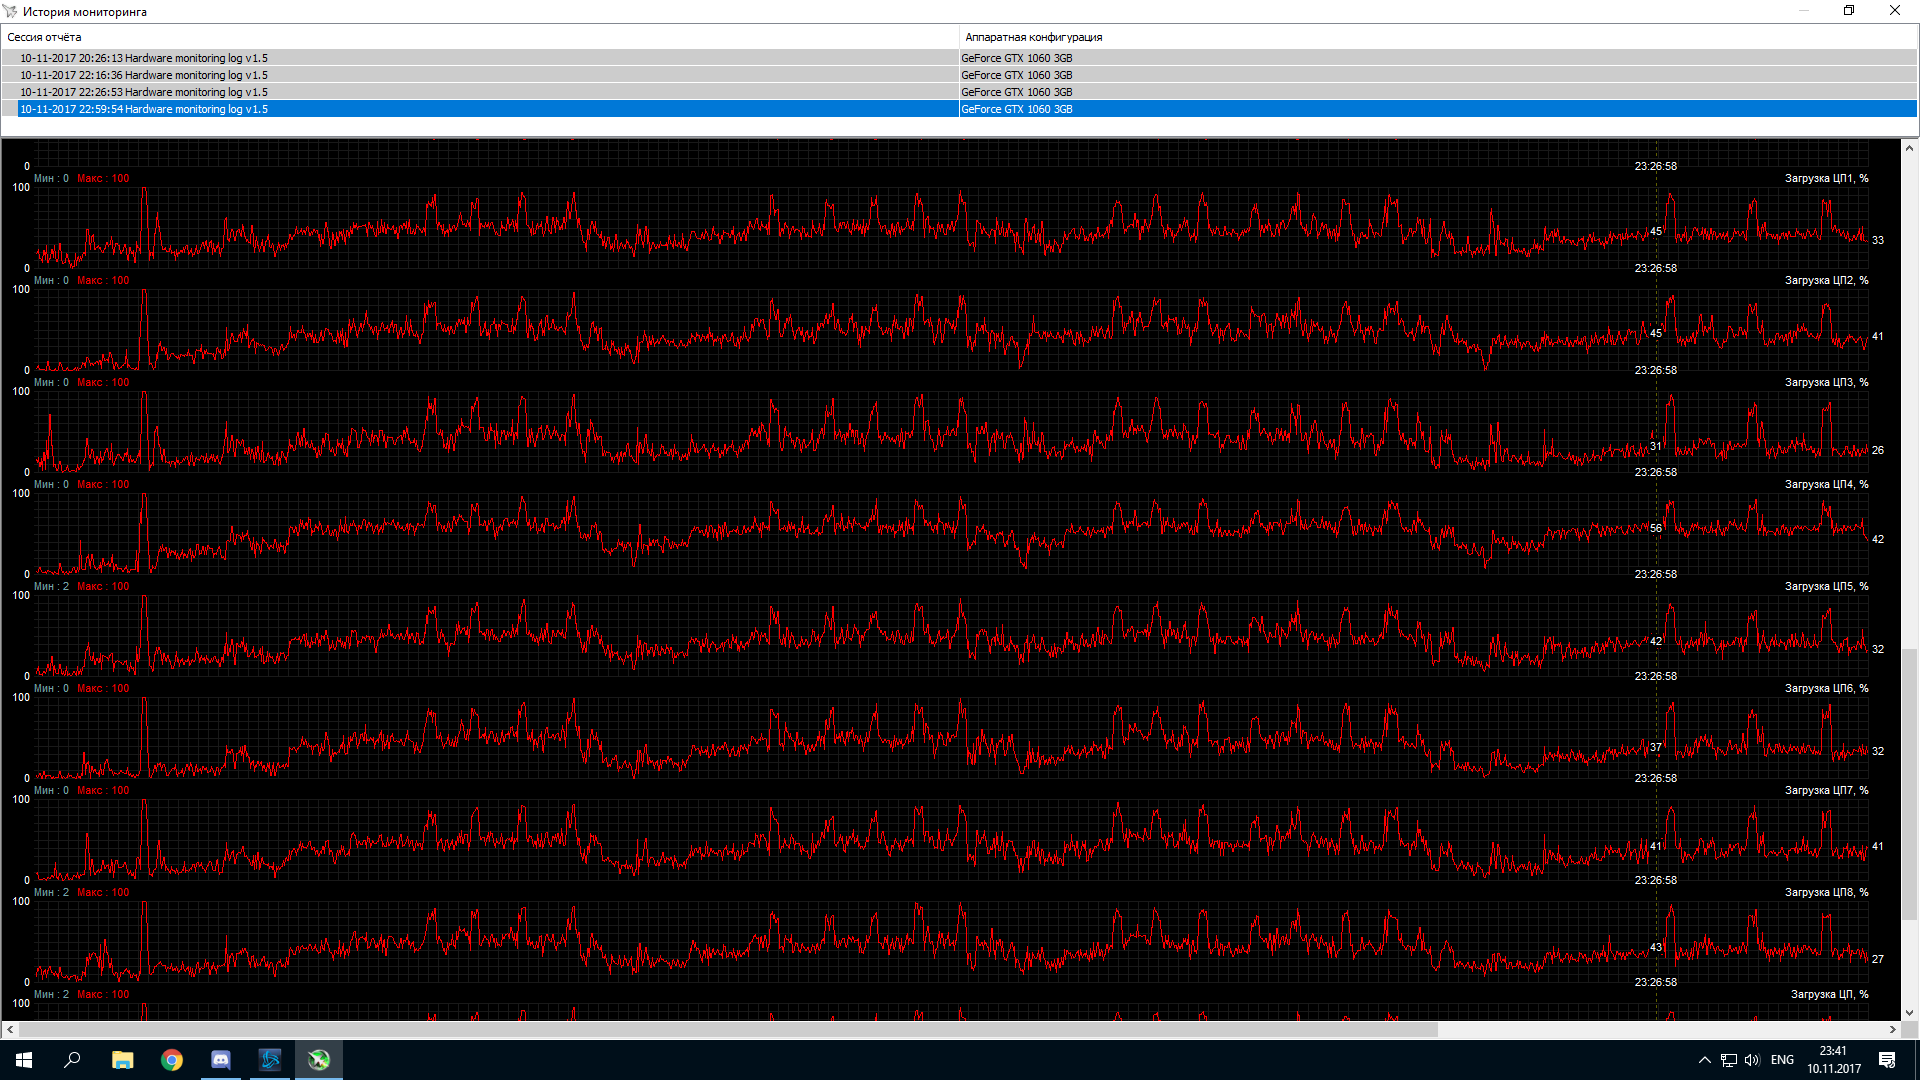This screenshot has width=1920, height=1080.
Task: Switch to Battle.net app in taskbar
Action: click(270, 1060)
